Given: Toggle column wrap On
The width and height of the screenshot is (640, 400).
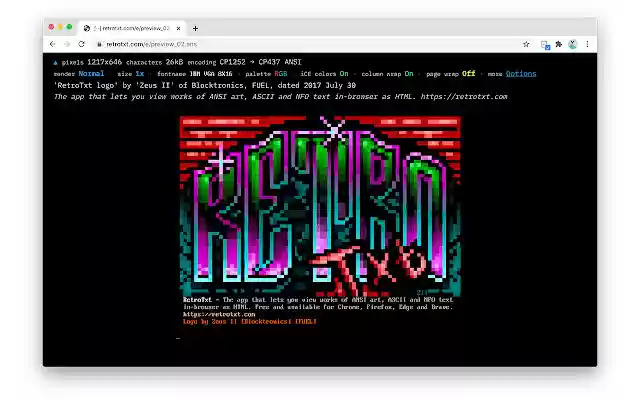Looking at the screenshot, I should point(409,73).
